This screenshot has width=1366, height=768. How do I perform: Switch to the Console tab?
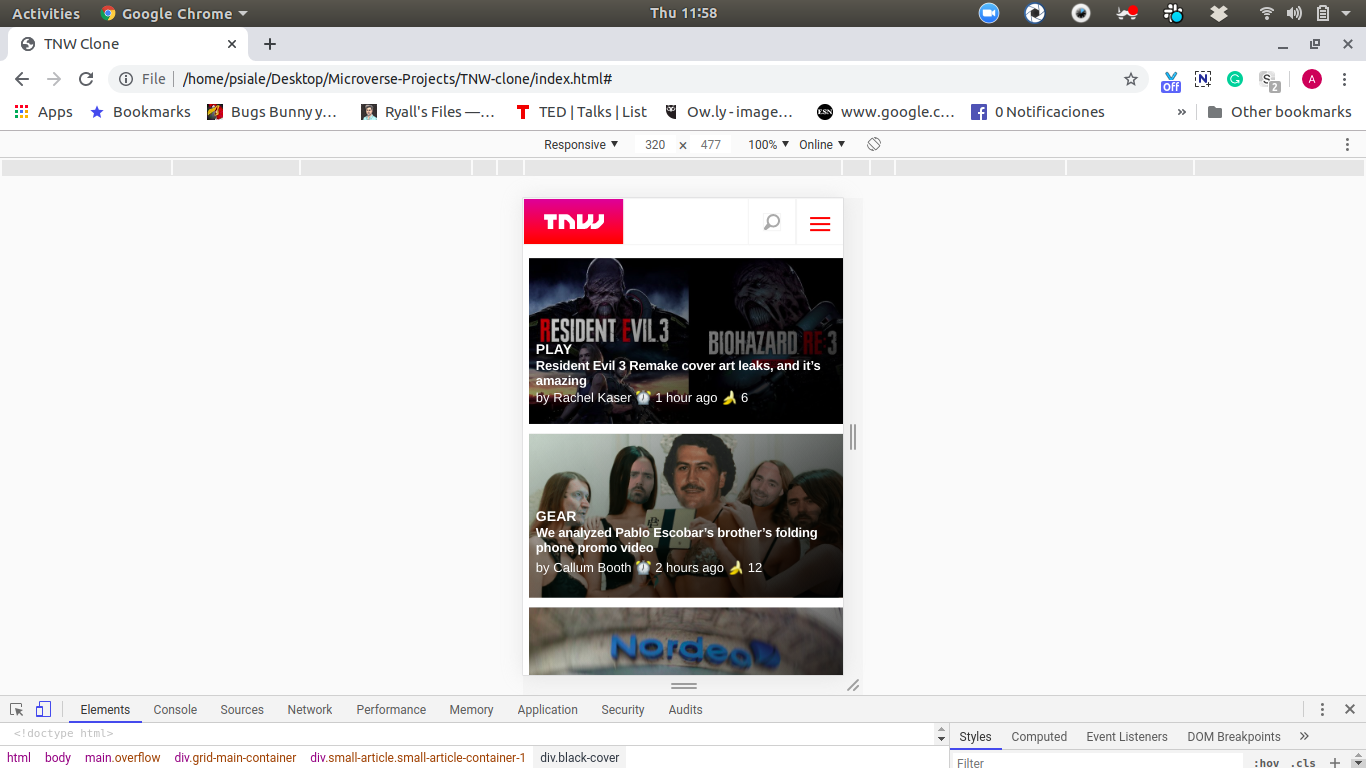[x=175, y=709]
